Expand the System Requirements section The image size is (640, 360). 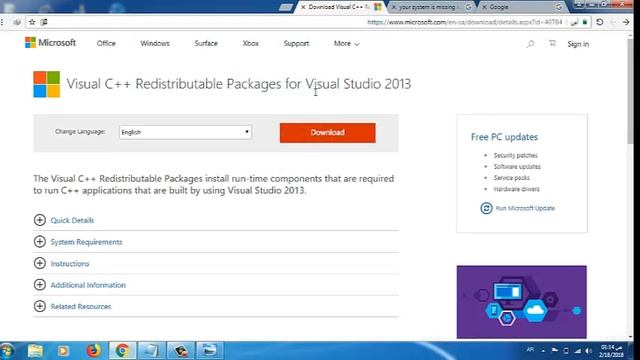tap(78, 242)
